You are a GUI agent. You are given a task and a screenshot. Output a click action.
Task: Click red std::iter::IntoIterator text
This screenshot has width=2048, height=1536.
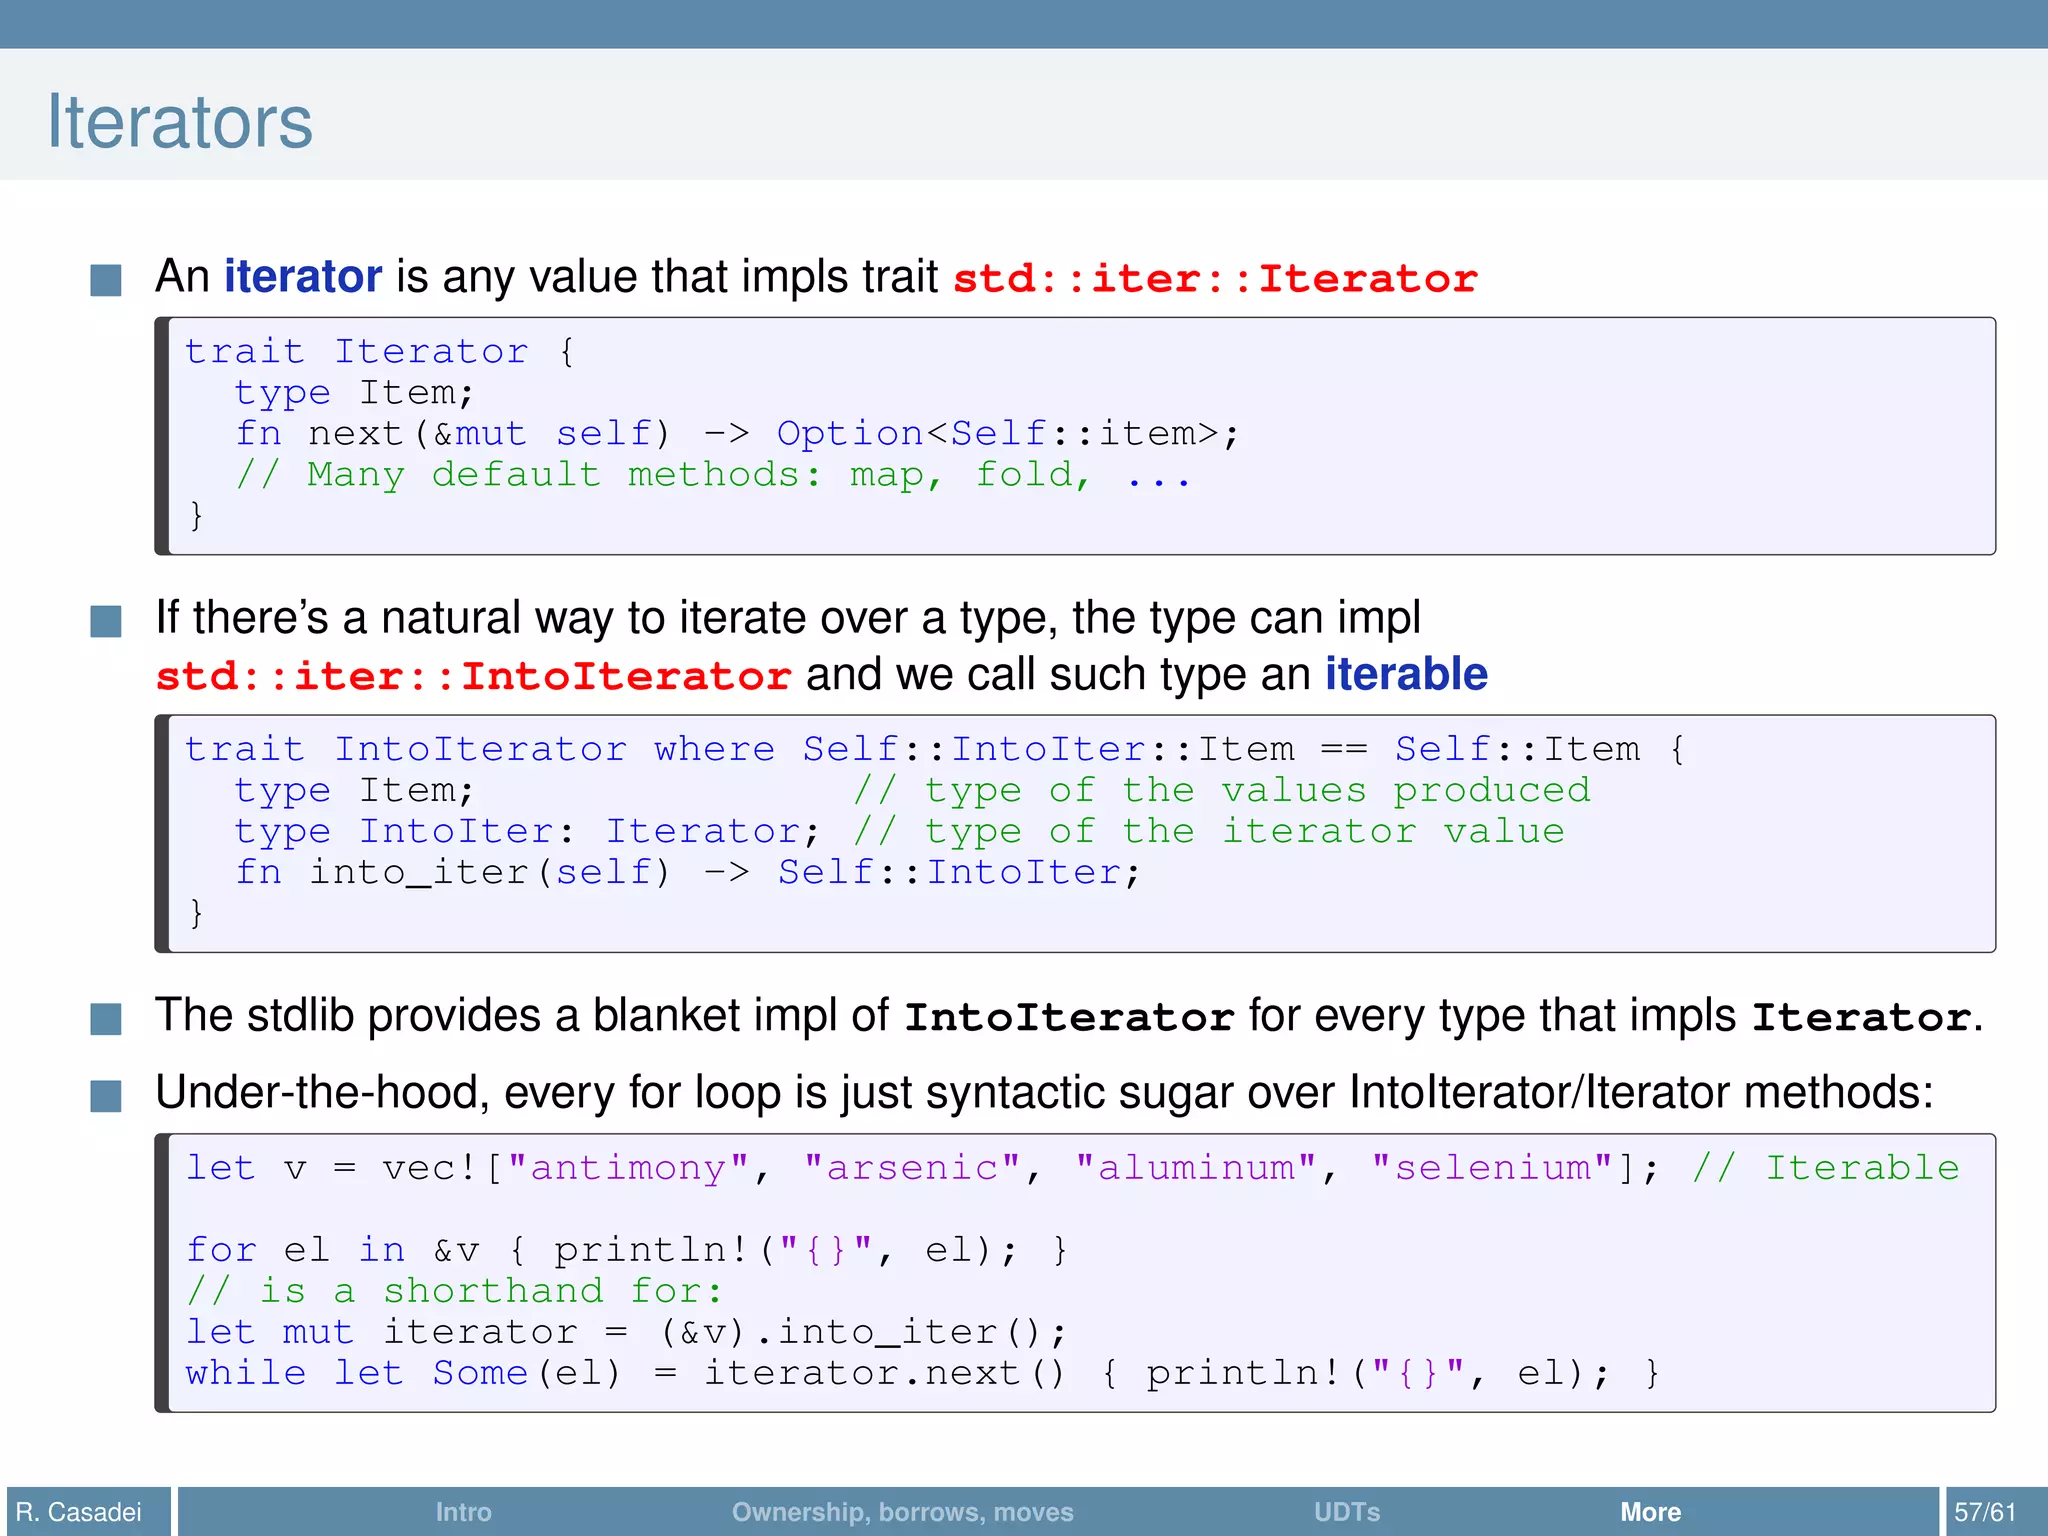coord(473,677)
